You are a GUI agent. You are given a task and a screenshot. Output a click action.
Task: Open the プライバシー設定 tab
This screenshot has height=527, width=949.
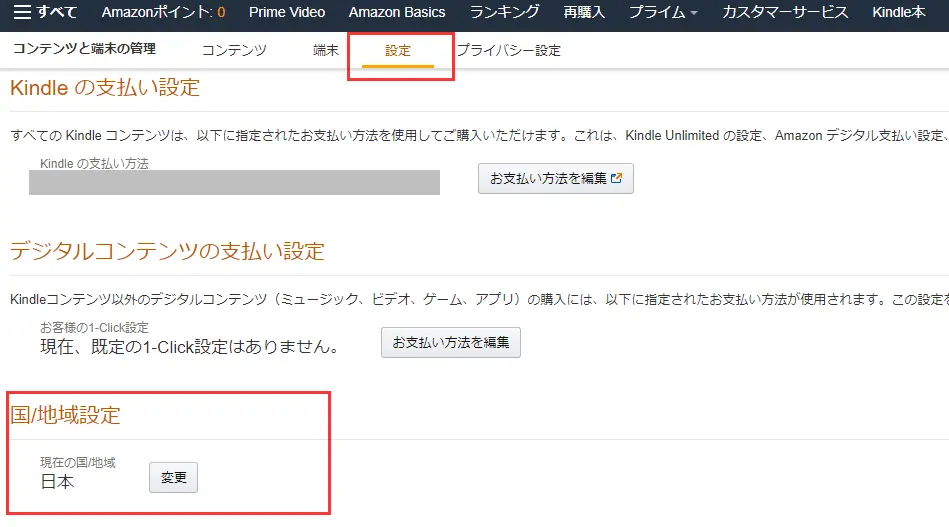pyautogui.click(x=508, y=50)
